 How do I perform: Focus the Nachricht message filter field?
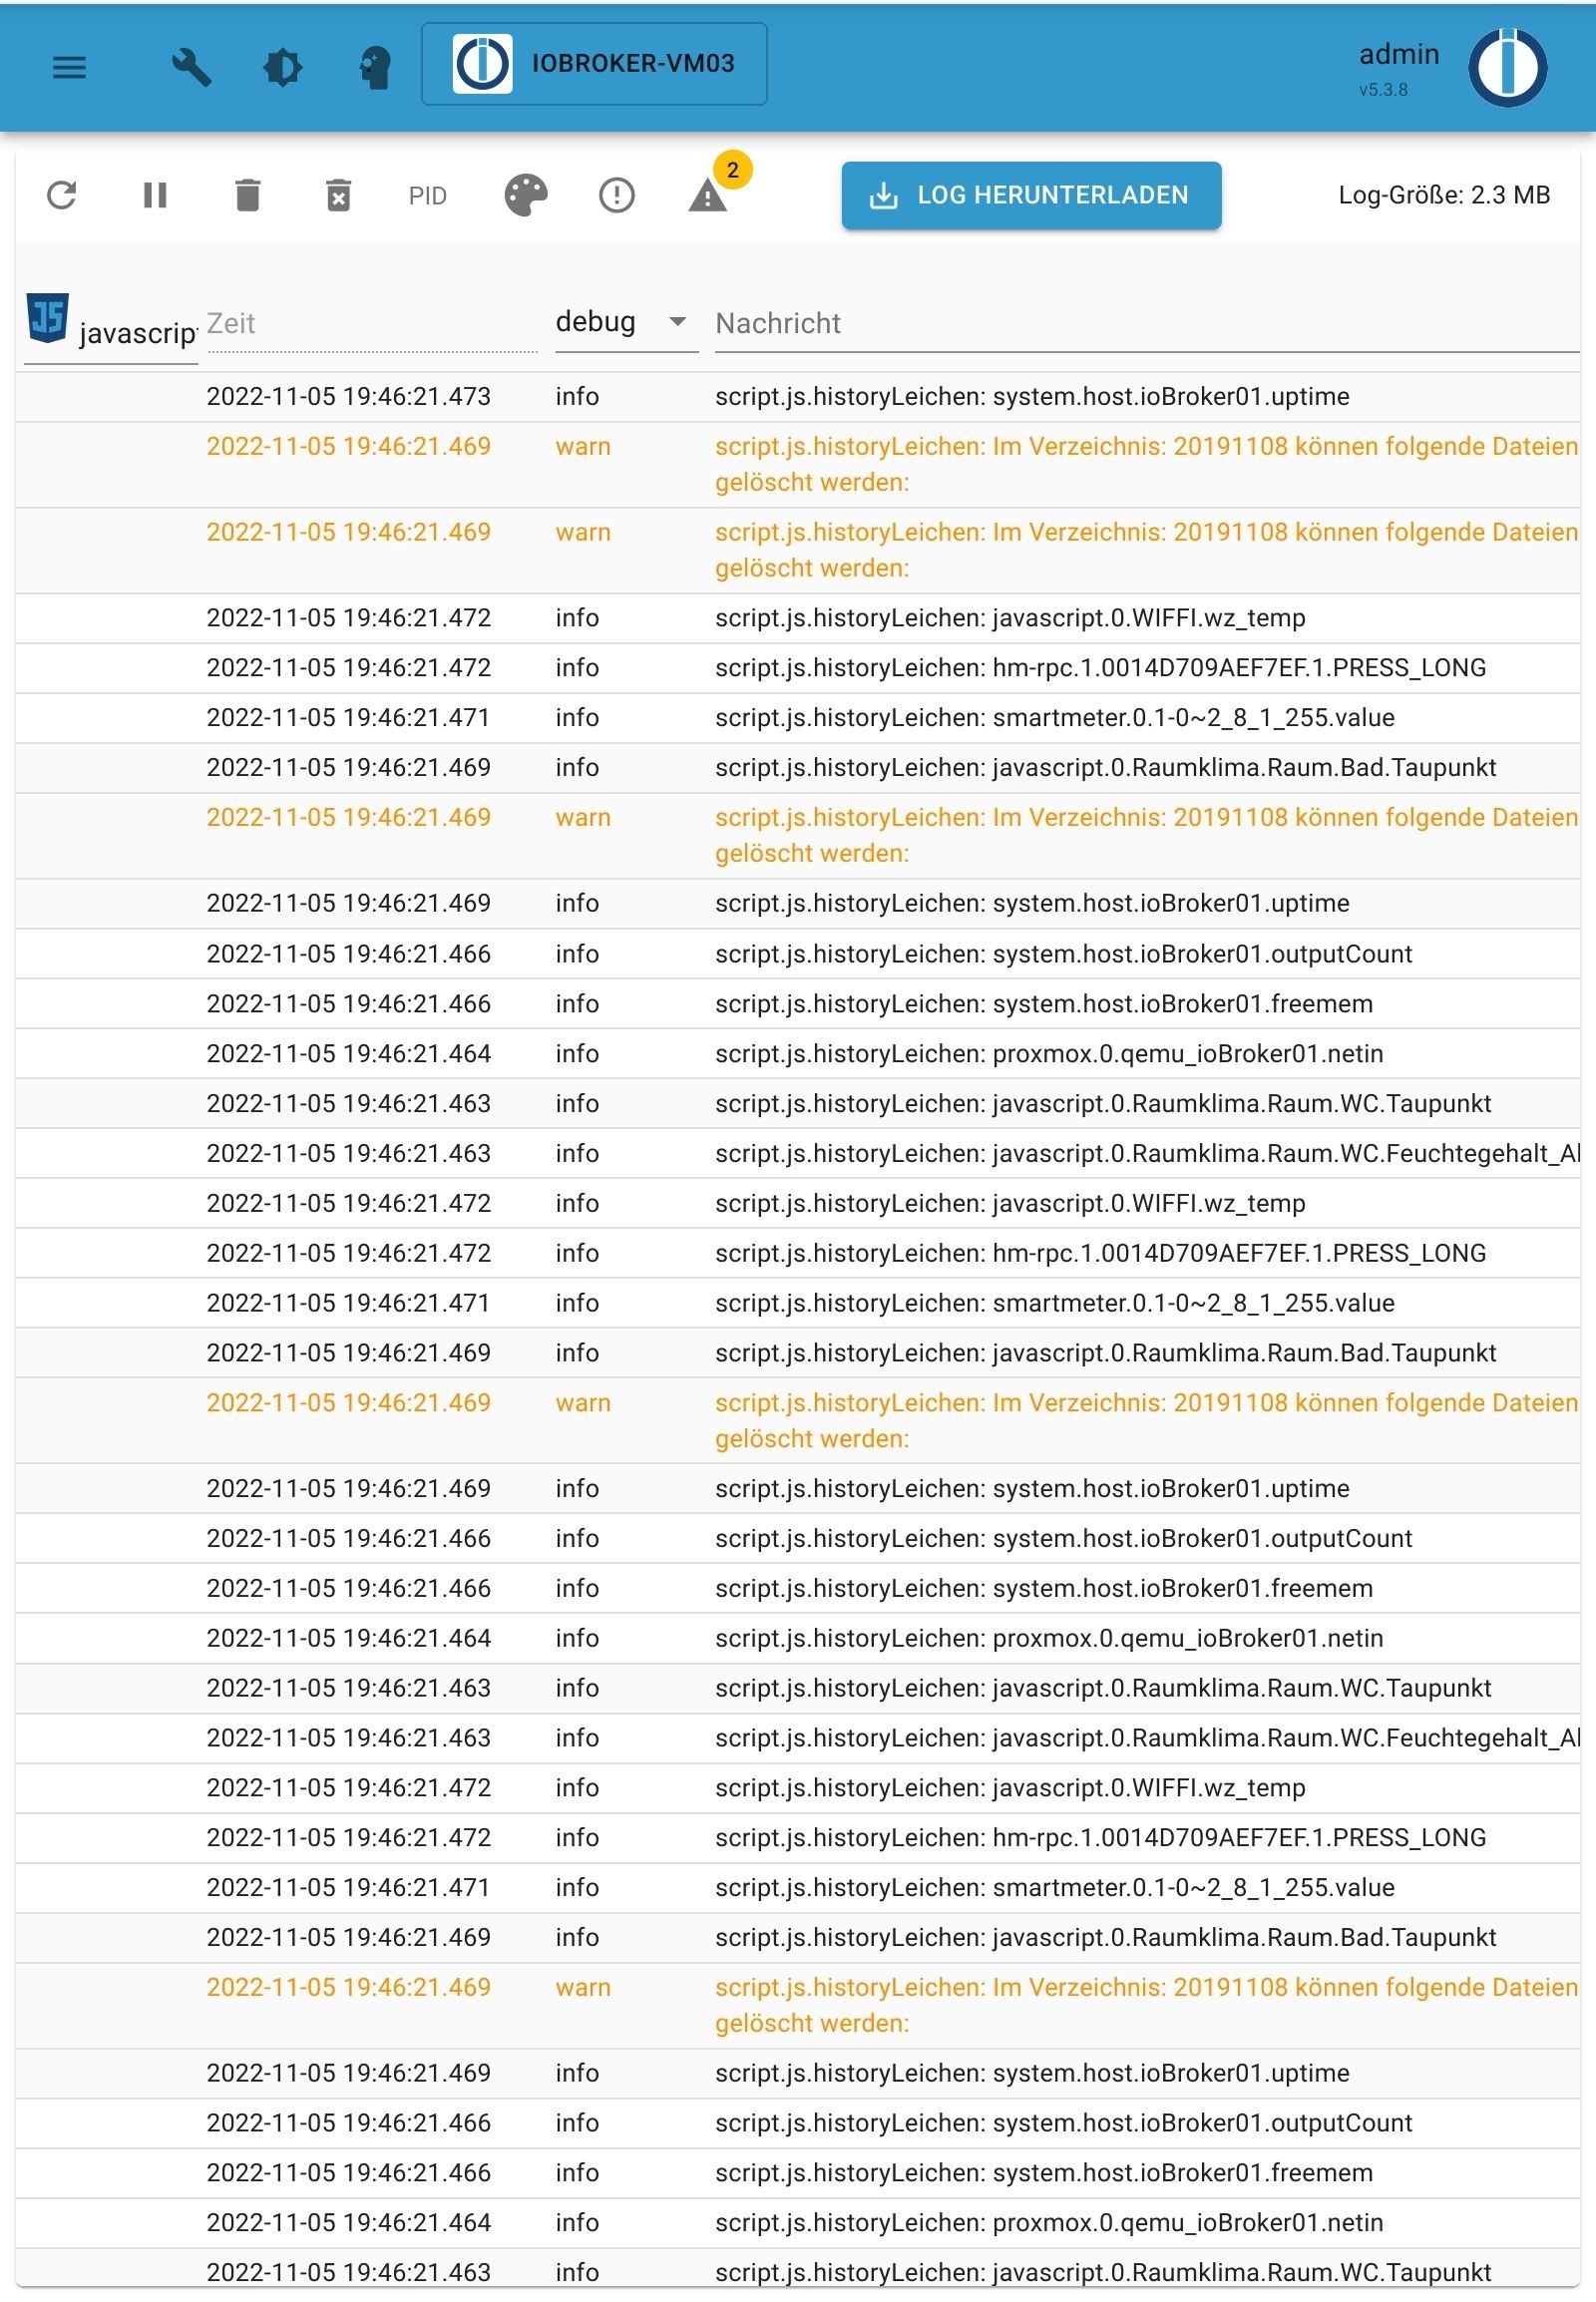pos(1146,324)
